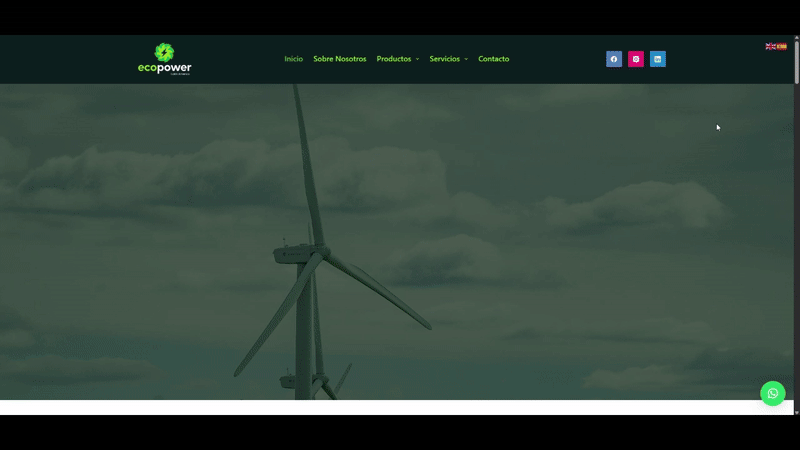800x450 pixels.
Task: Open the Servicios menu item
Action: [x=444, y=59]
